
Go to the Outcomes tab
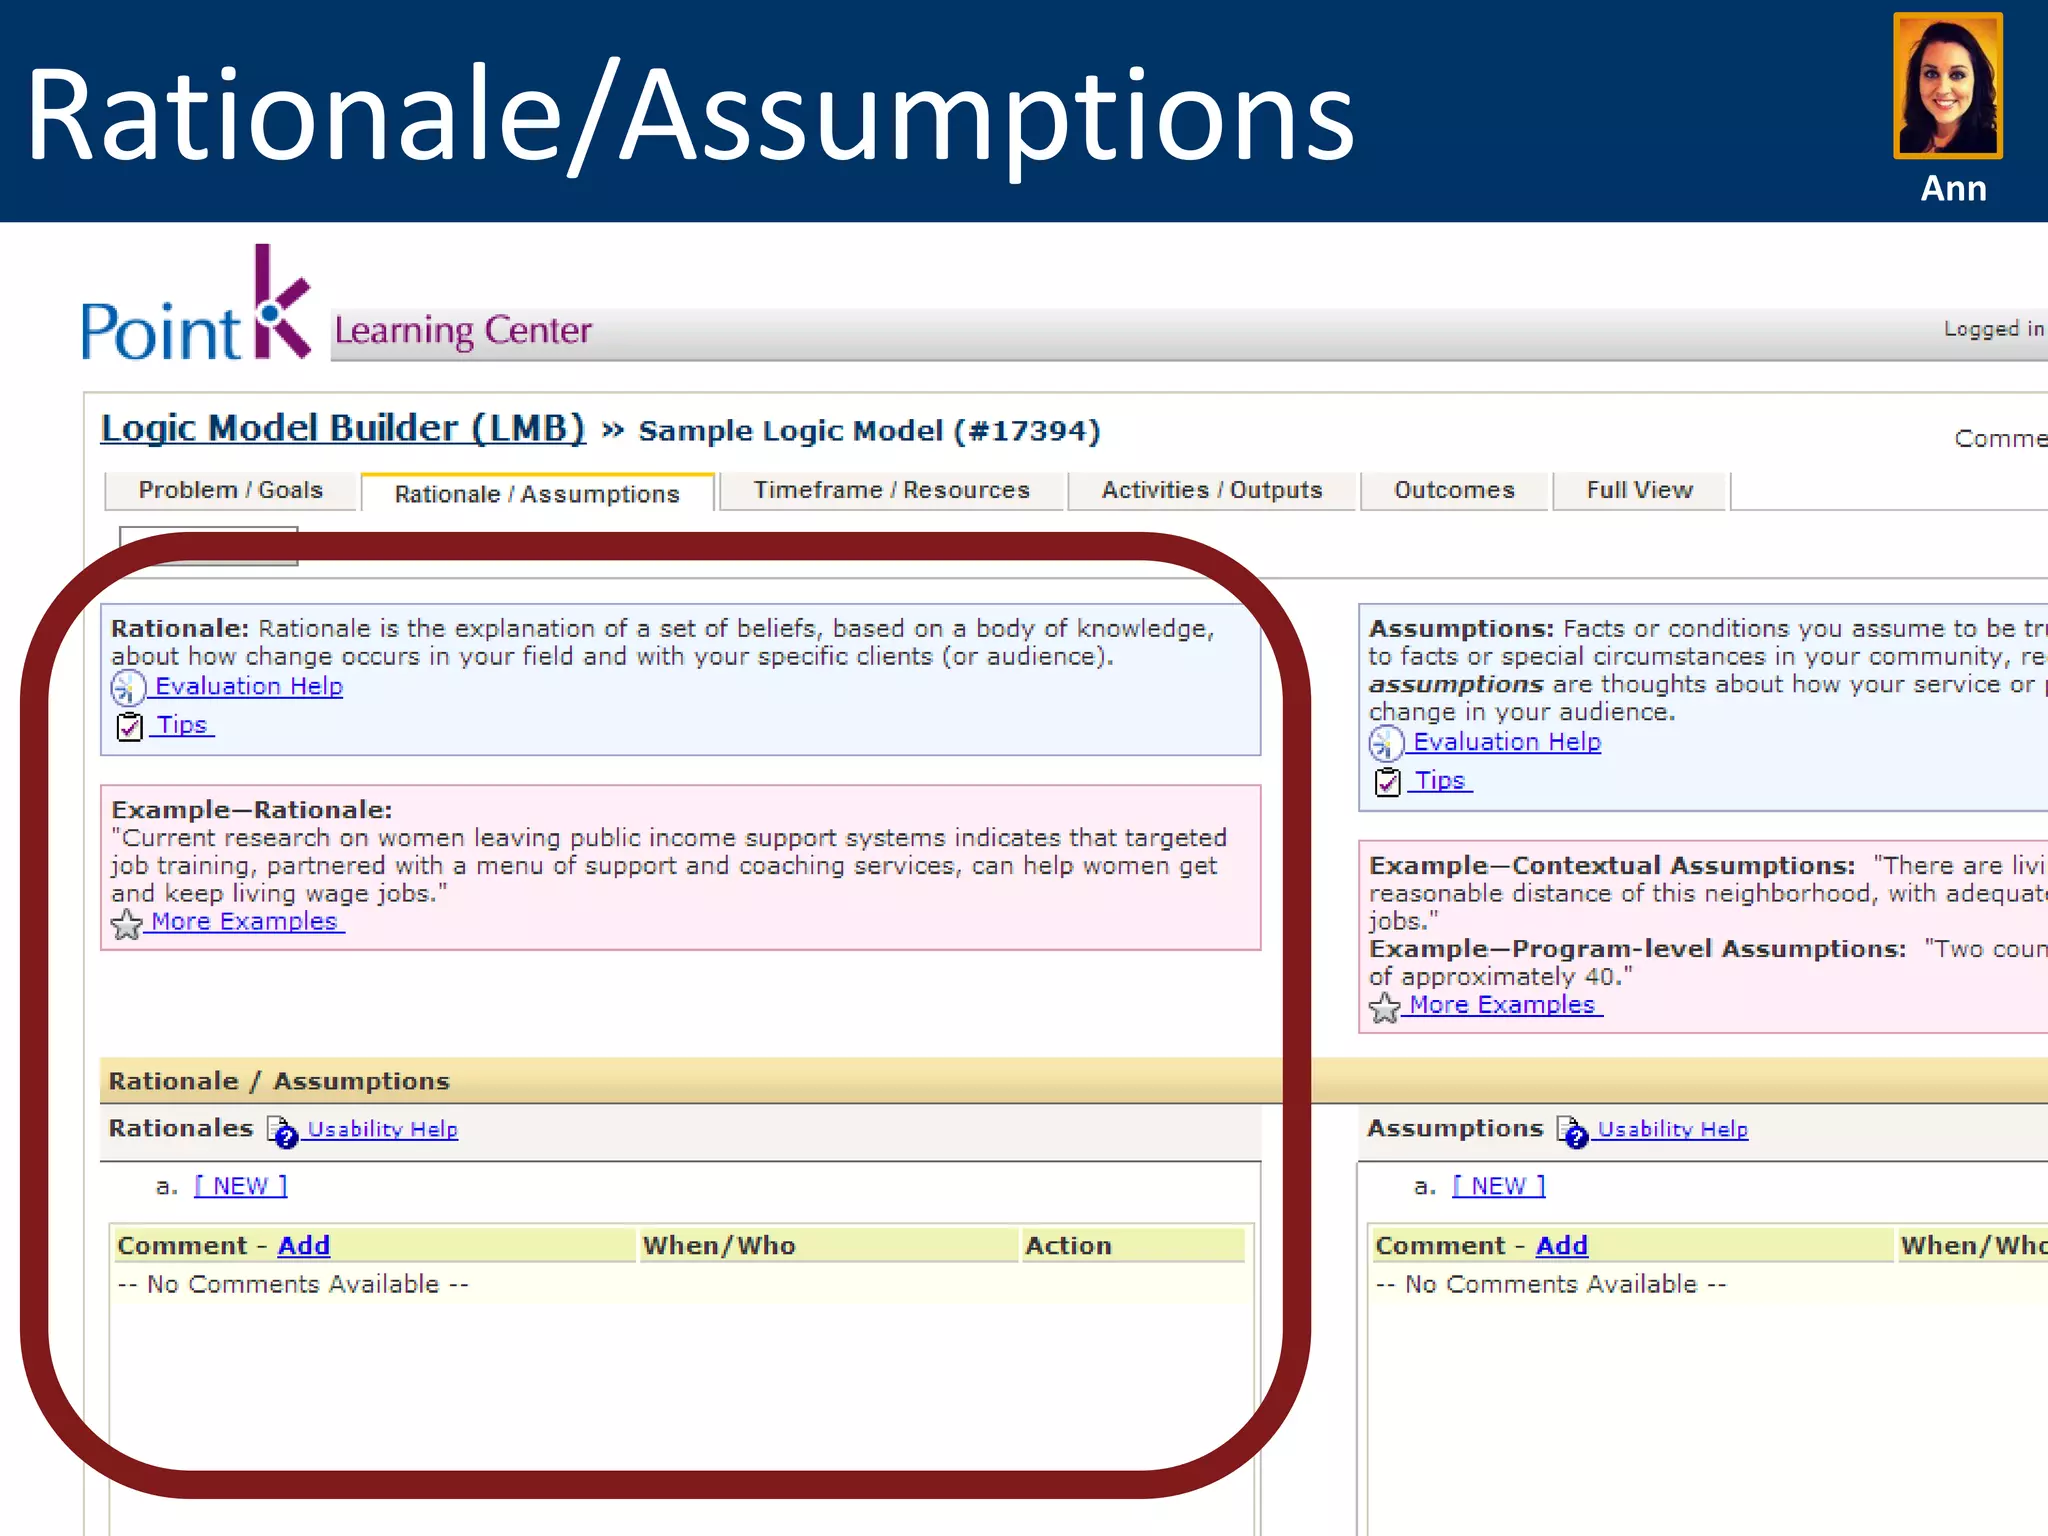click(1454, 490)
